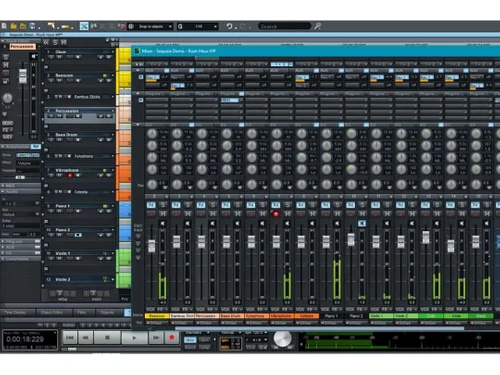Open the 4/4 time signature dropdown
500x375 pixels.
[257, 340]
